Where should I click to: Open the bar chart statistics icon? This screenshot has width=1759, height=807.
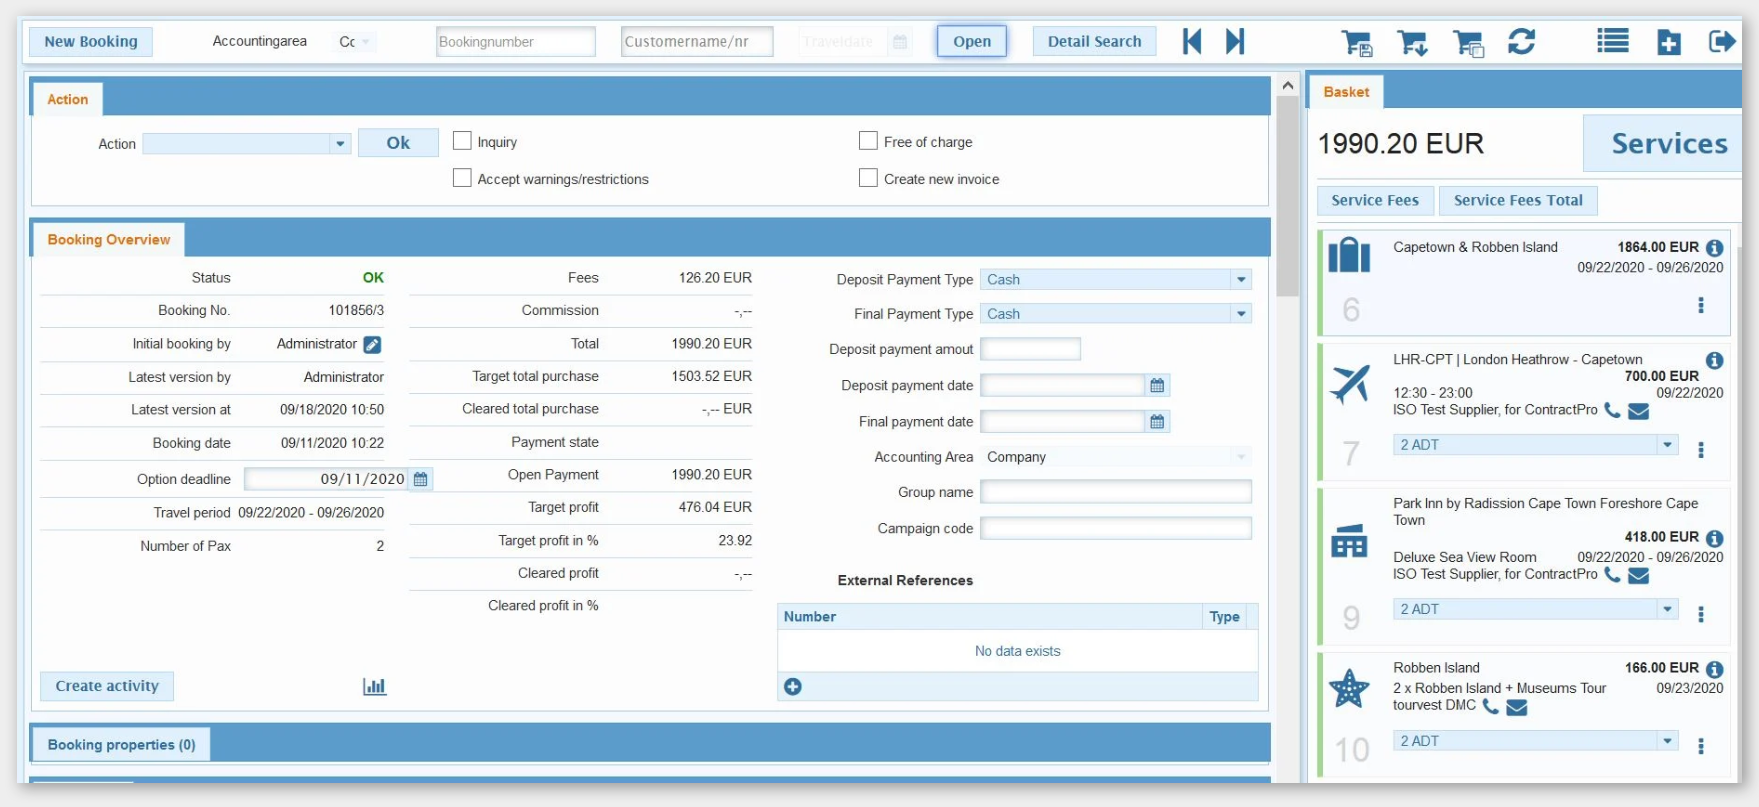point(374,686)
